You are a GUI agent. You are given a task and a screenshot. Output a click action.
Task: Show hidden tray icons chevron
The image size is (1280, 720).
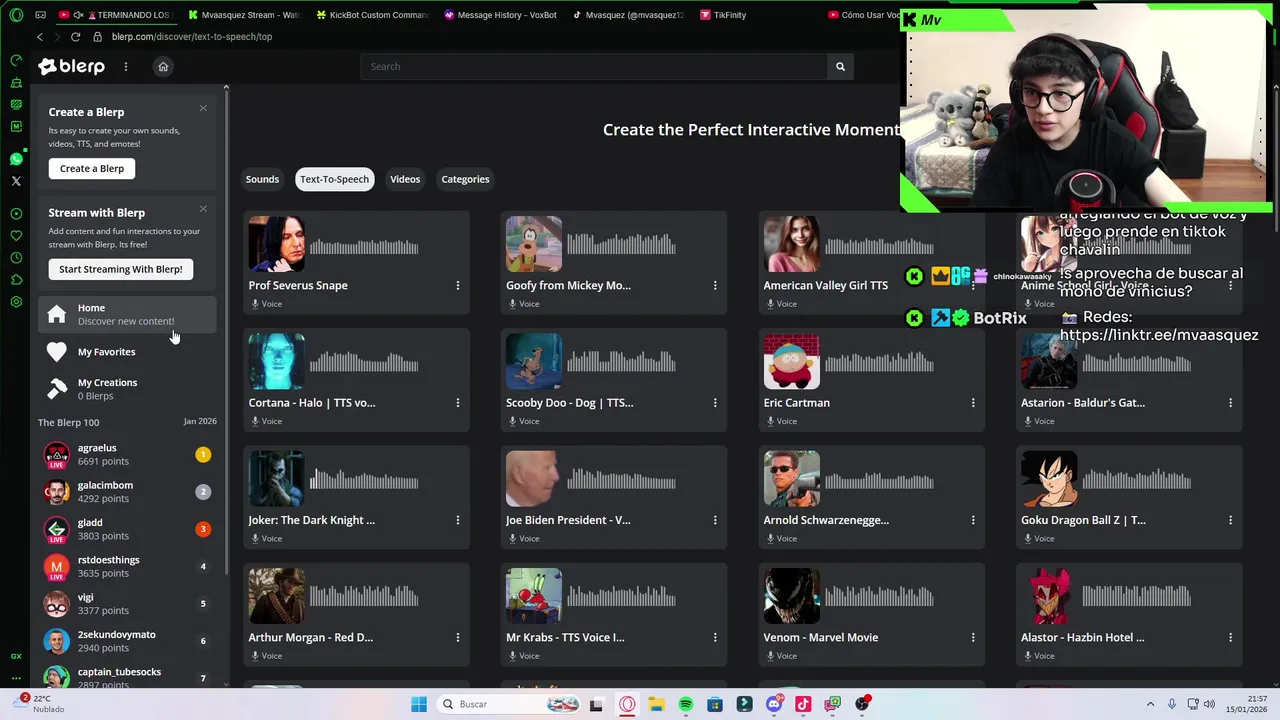[x=1150, y=704]
